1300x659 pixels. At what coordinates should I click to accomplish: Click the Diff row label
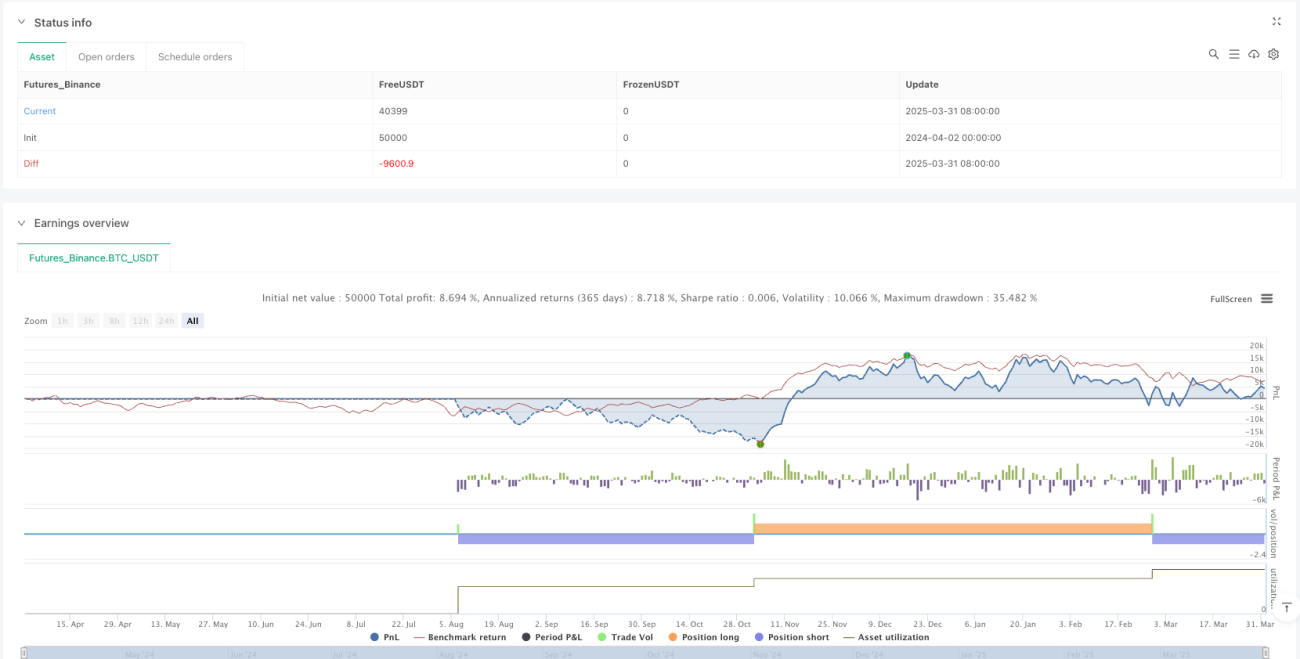32,163
